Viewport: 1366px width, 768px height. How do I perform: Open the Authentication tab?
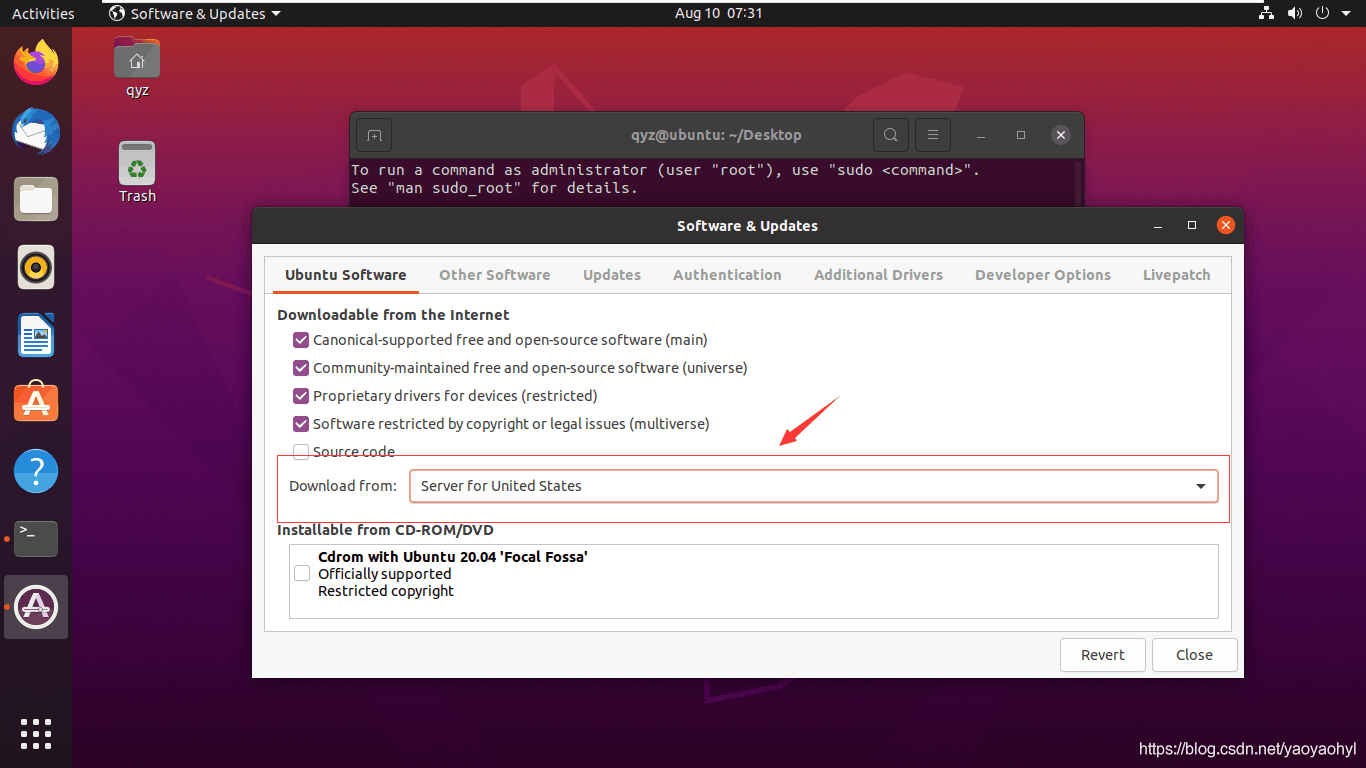click(727, 275)
